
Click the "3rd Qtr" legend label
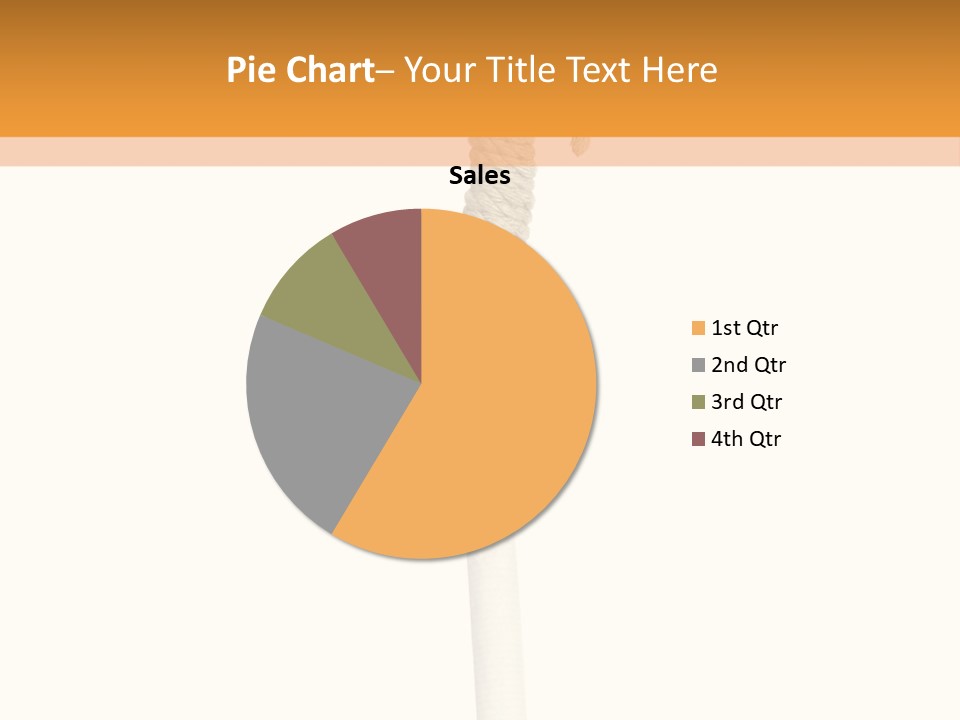[747, 402]
